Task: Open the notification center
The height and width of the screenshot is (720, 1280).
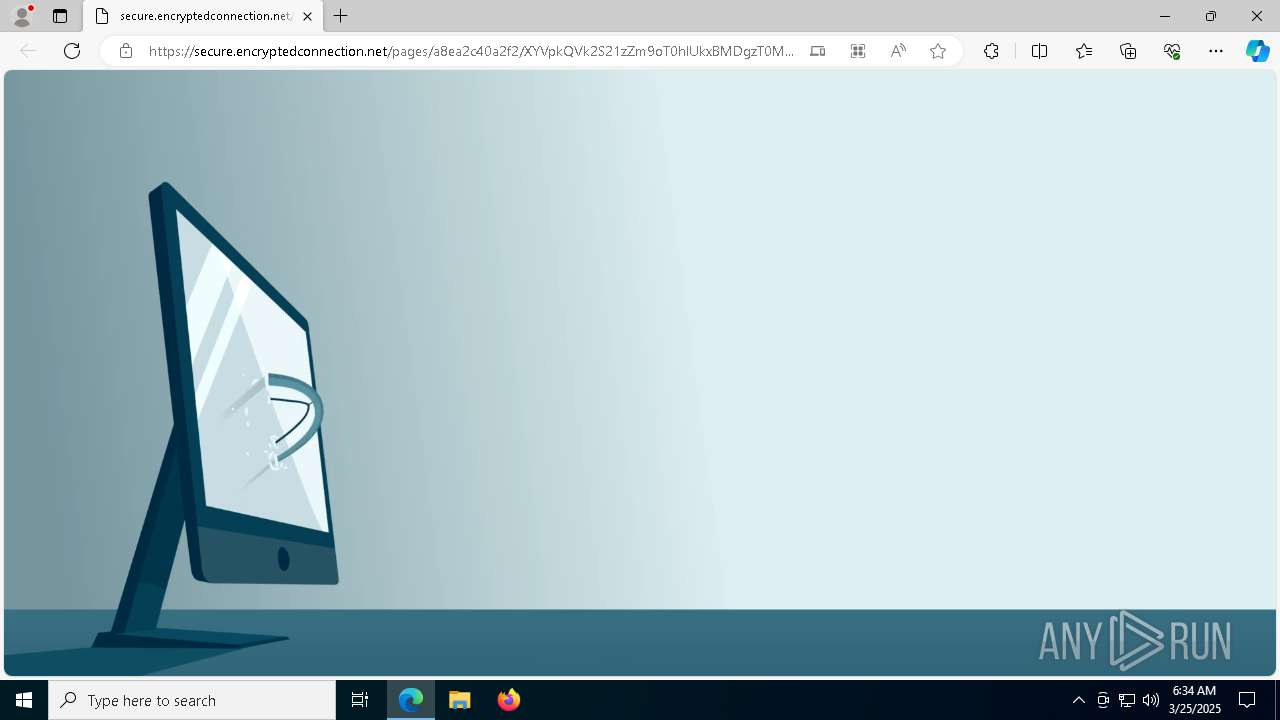Action: coord(1247,700)
